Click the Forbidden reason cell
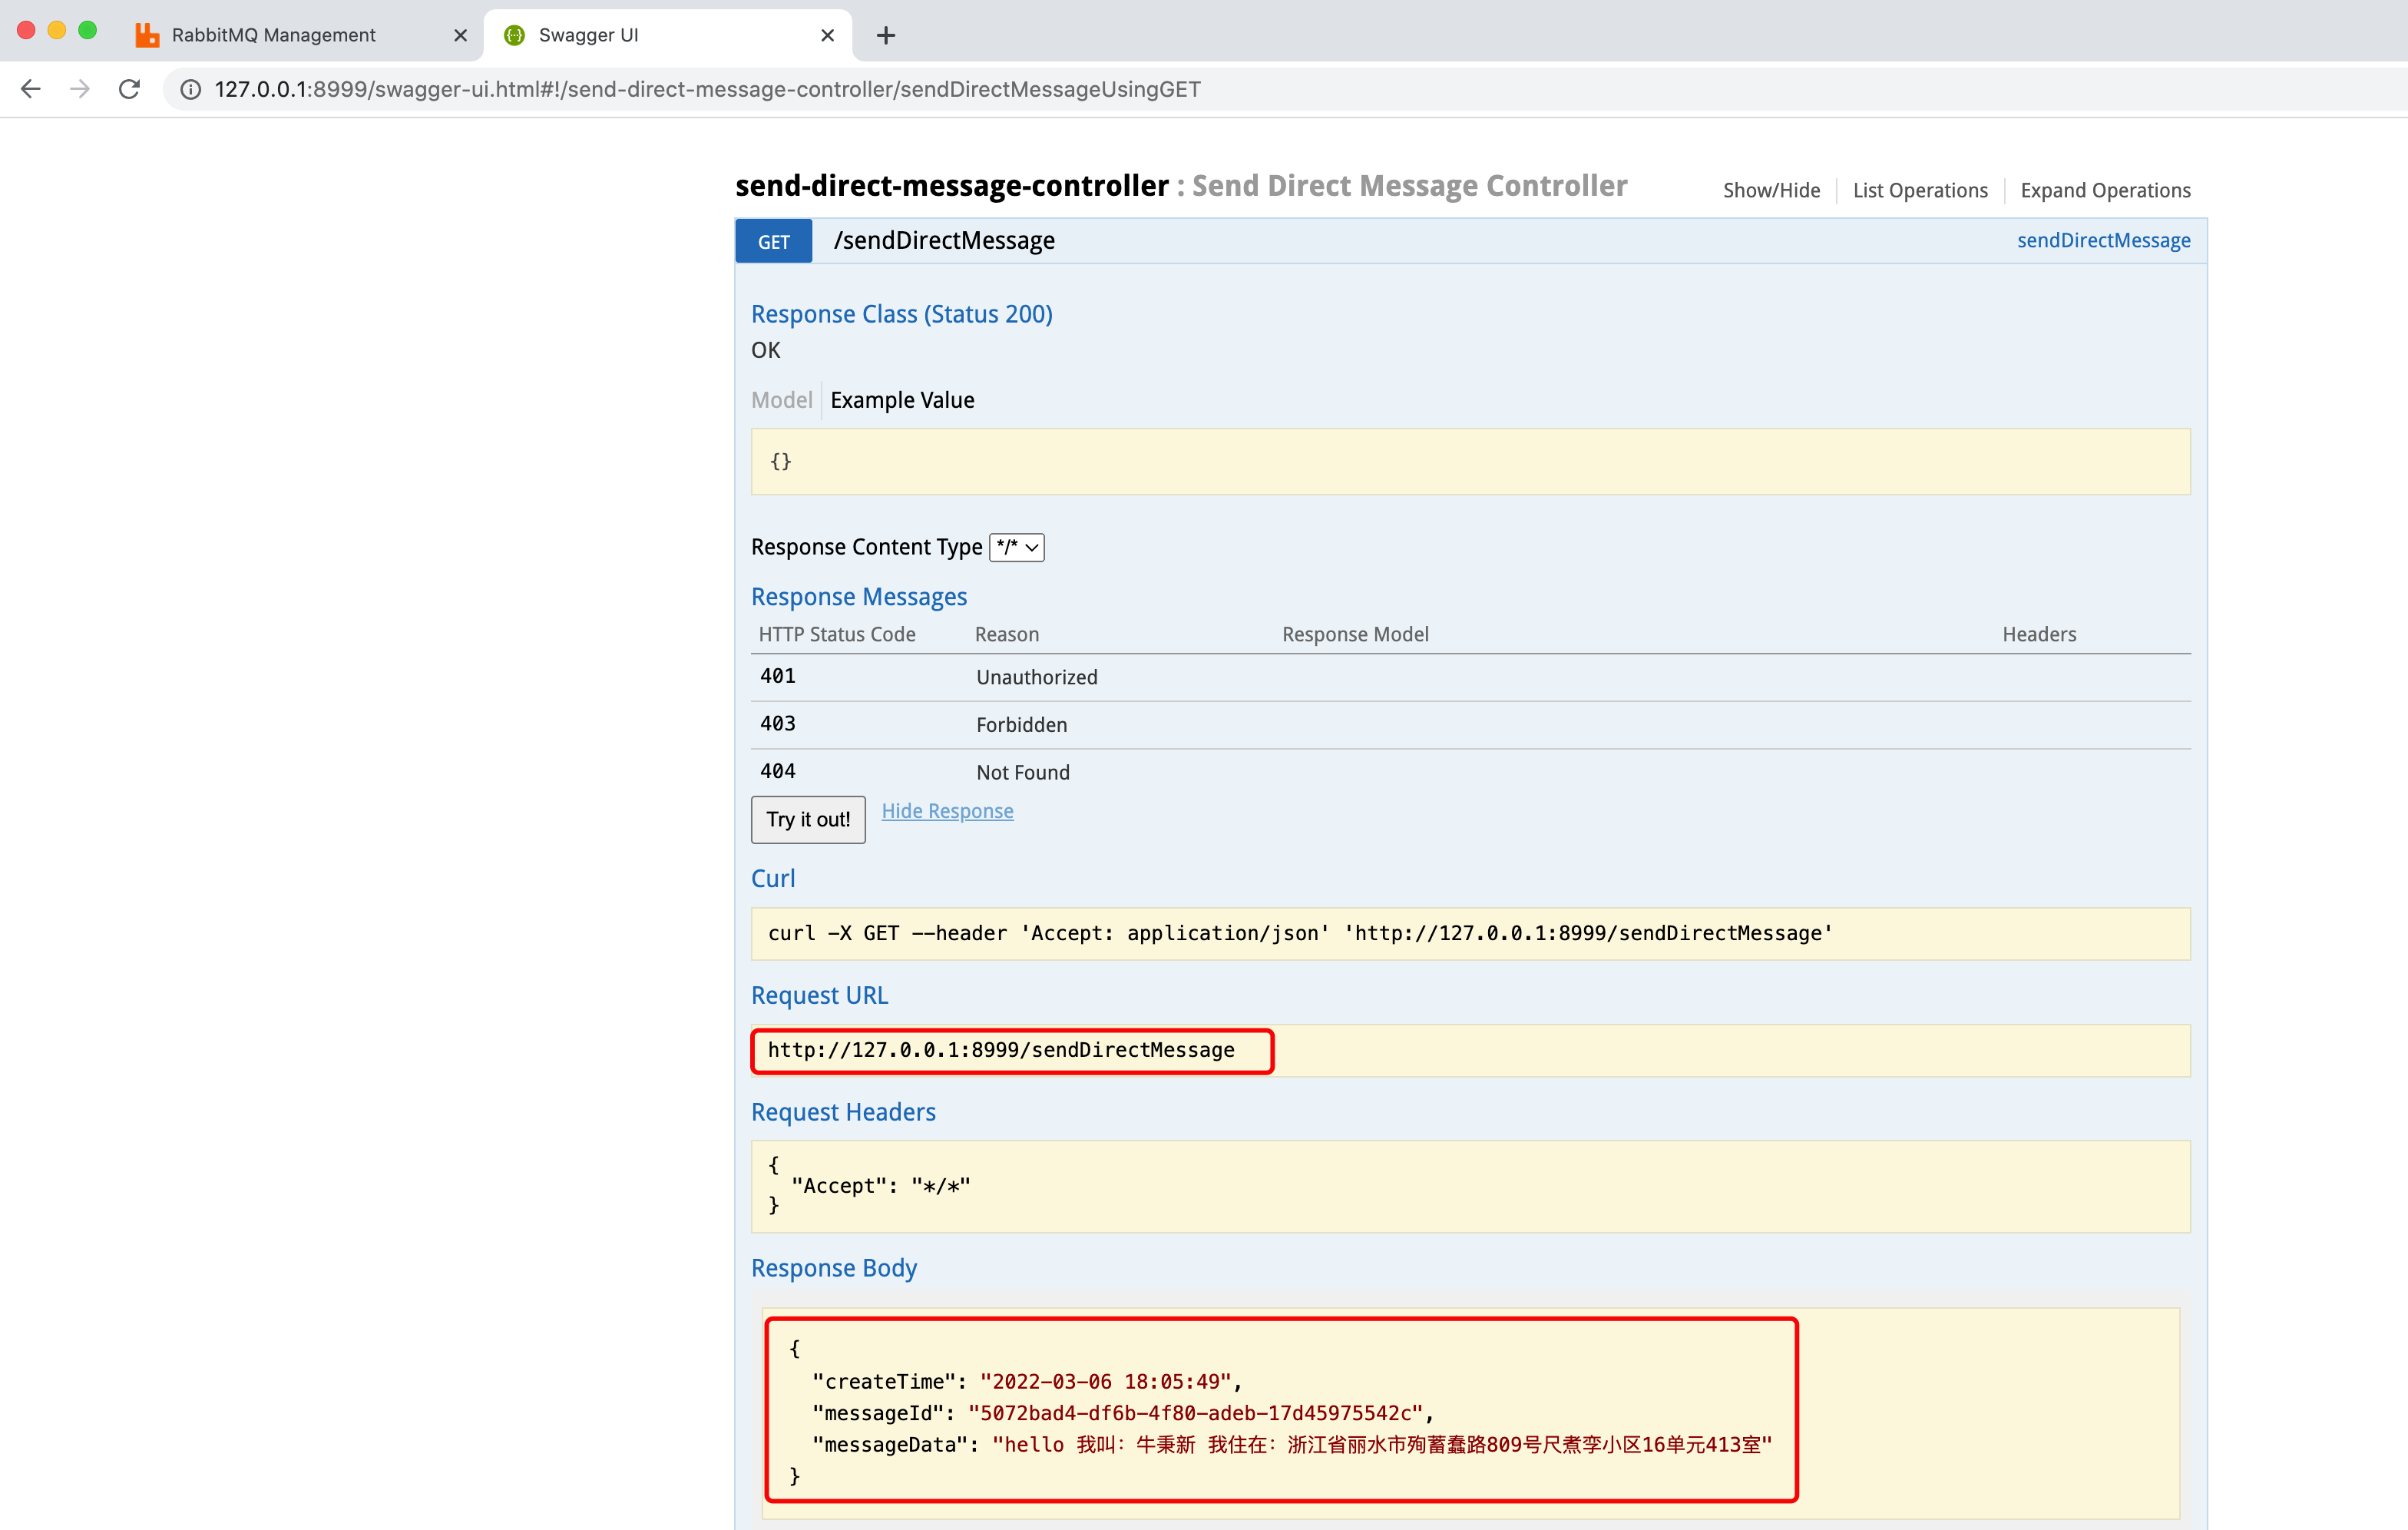Image resolution: width=2408 pixels, height=1530 pixels. tap(1021, 725)
